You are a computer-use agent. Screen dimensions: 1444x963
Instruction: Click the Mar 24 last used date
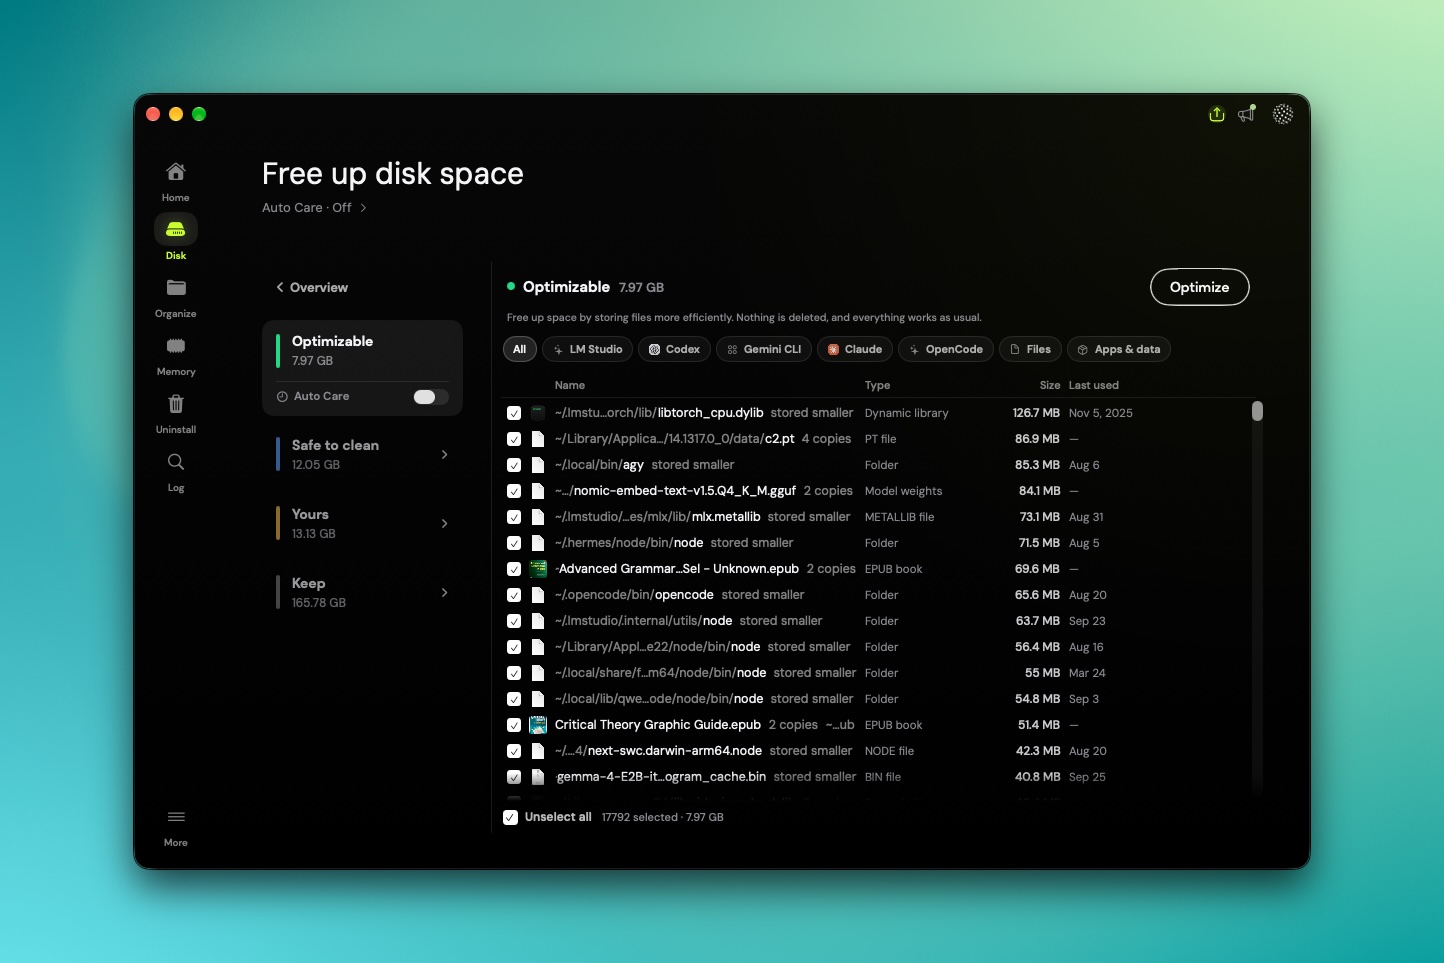[1087, 673]
